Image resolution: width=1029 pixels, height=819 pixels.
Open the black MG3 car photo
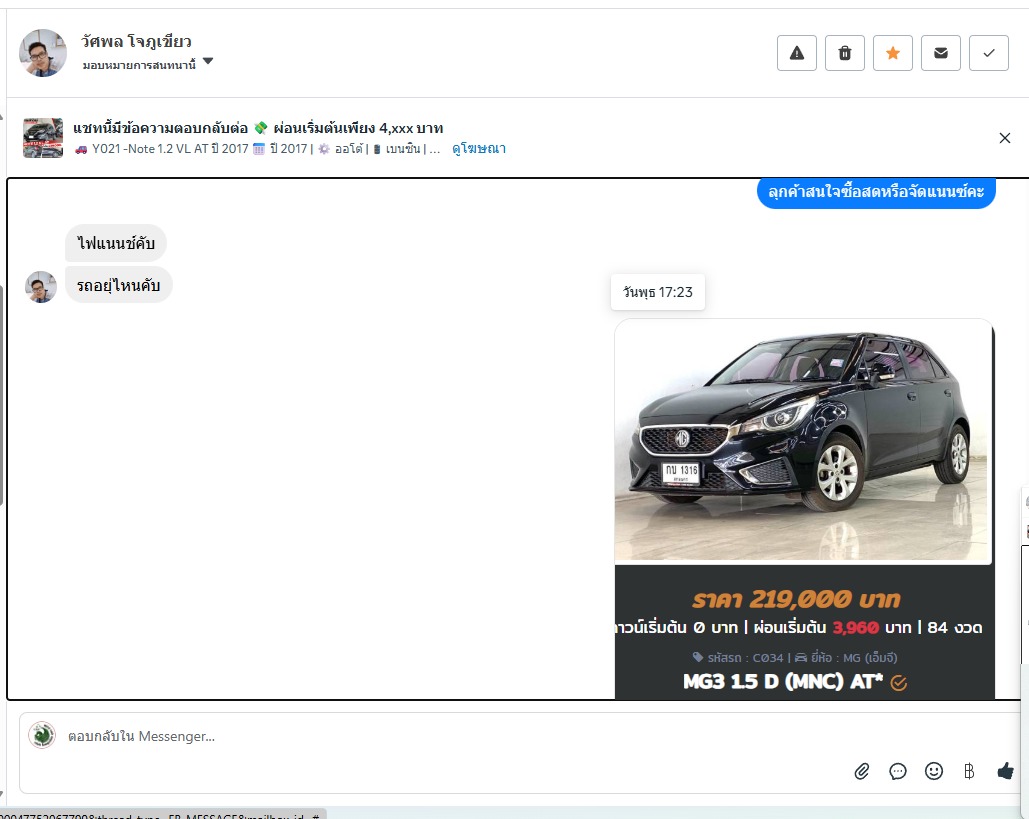click(803, 441)
